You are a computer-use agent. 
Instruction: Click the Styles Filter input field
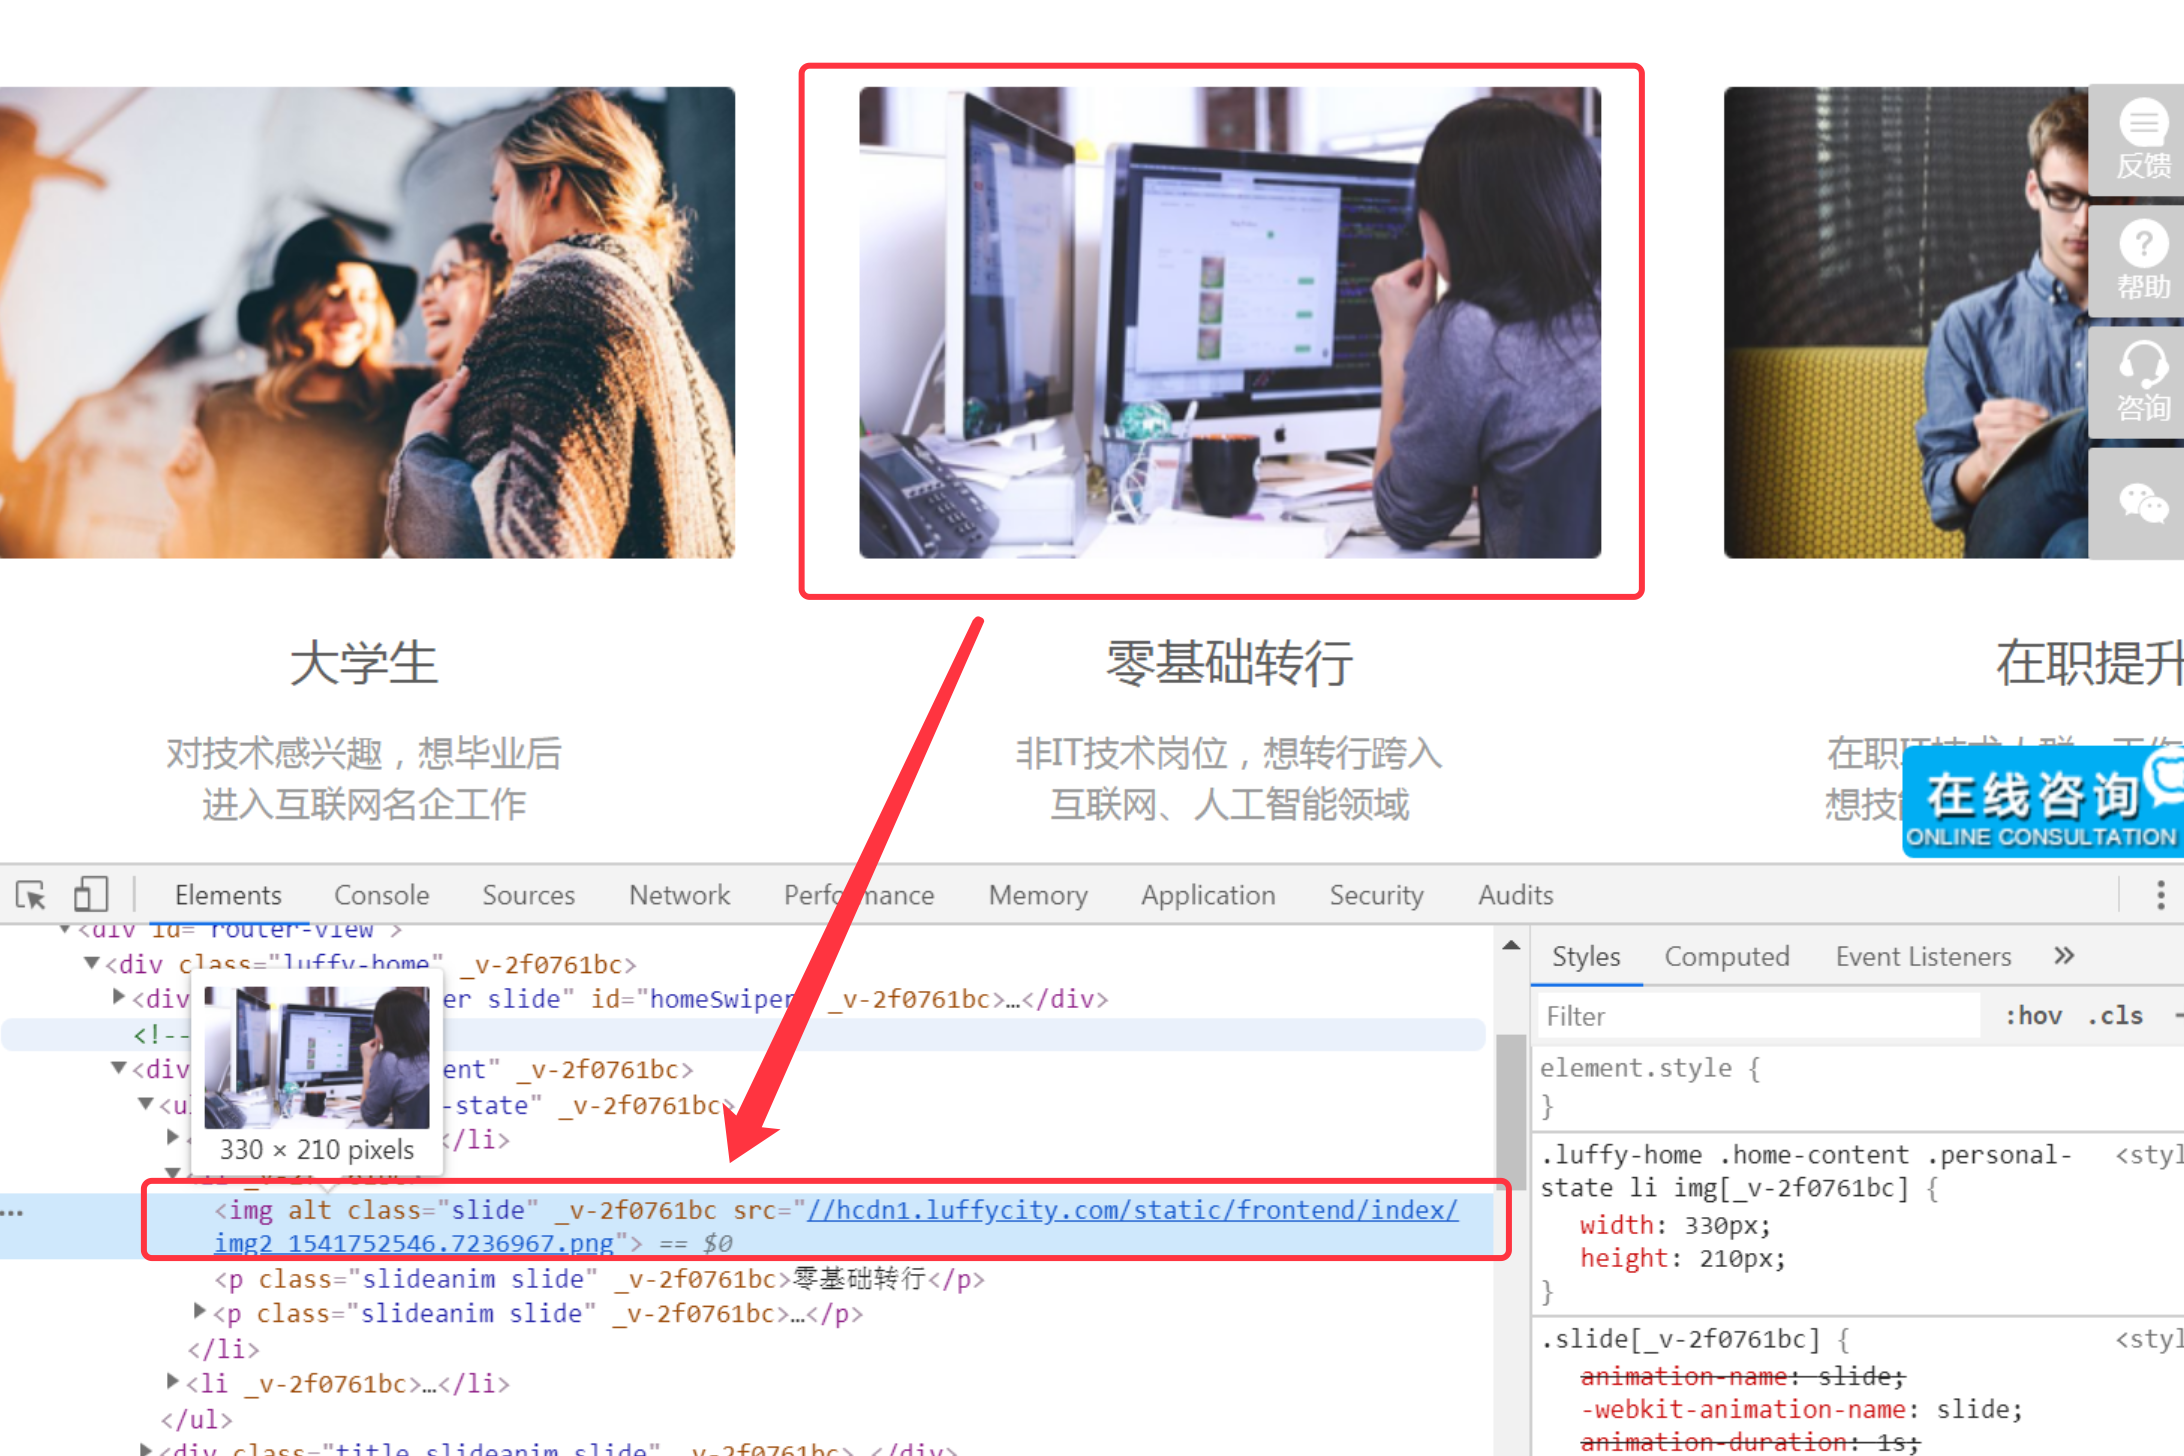1757,1016
